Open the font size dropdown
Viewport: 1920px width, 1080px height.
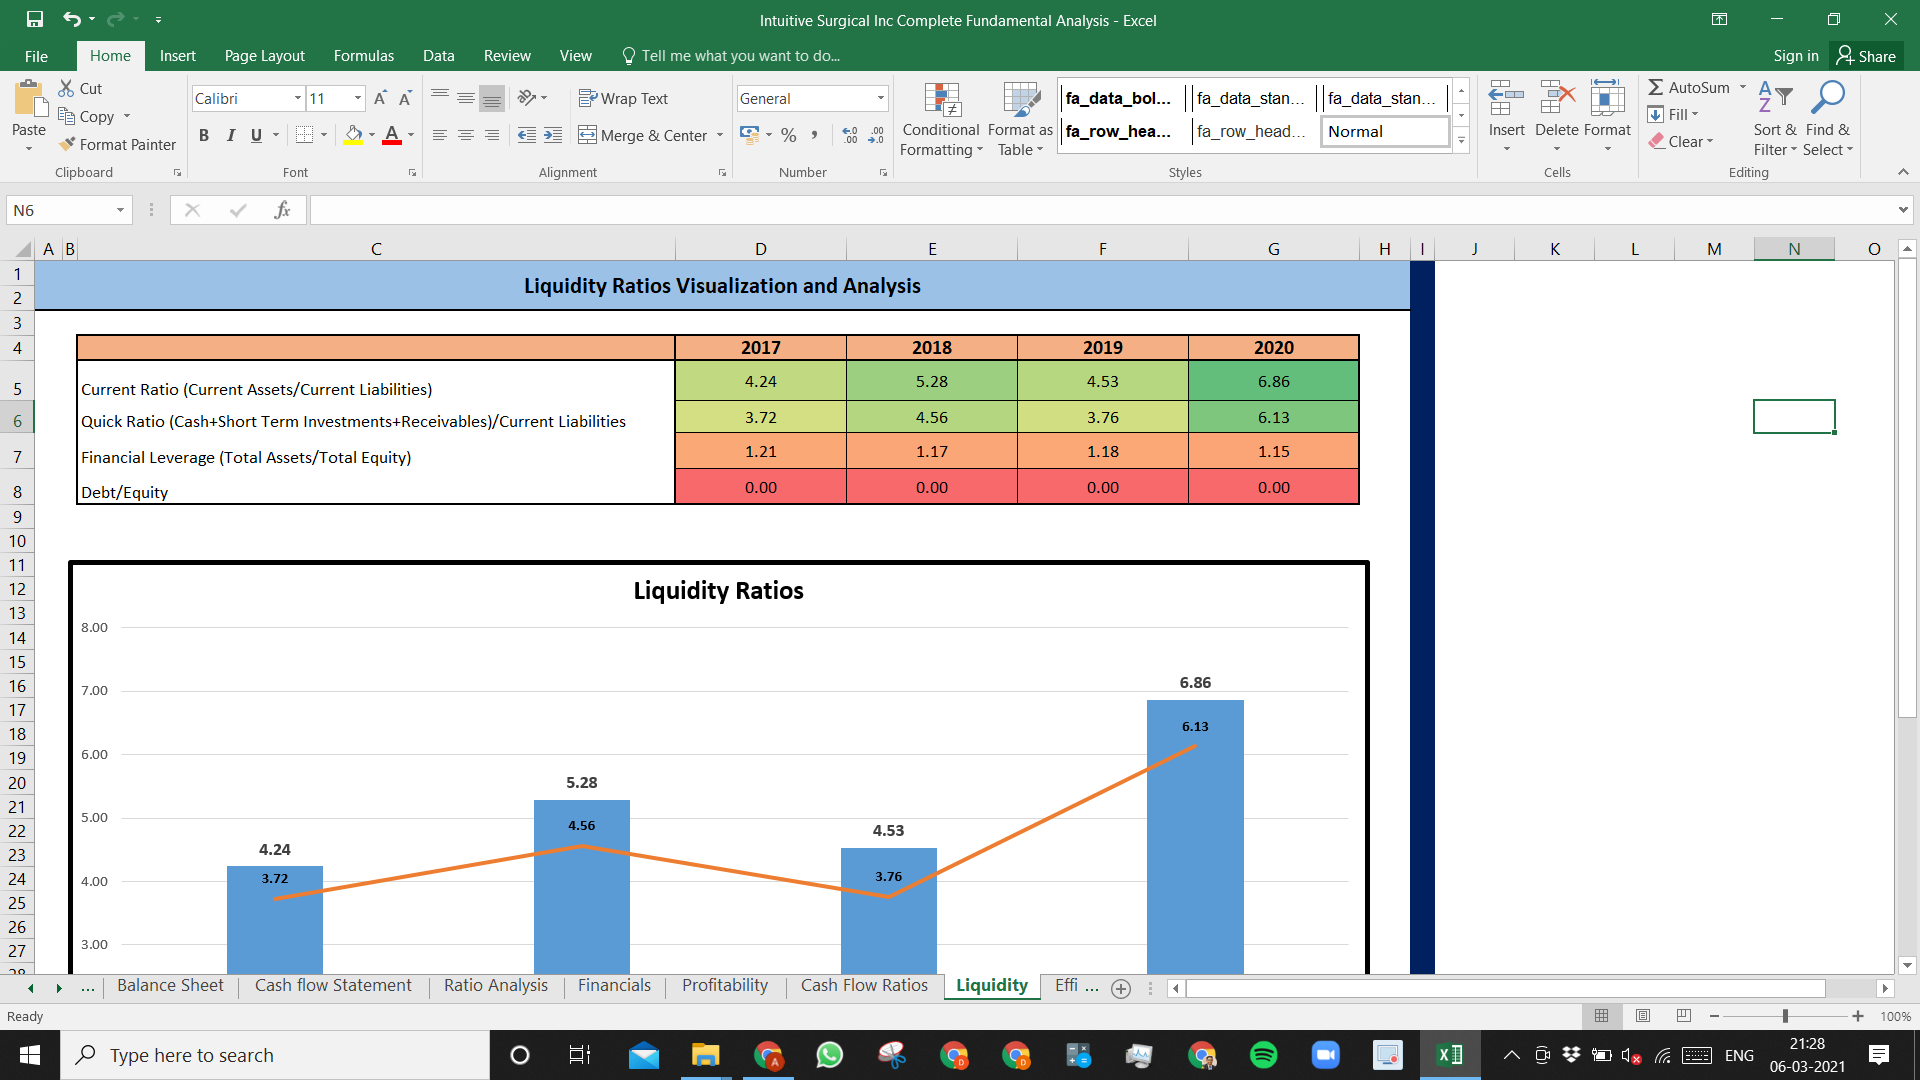pos(357,98)
